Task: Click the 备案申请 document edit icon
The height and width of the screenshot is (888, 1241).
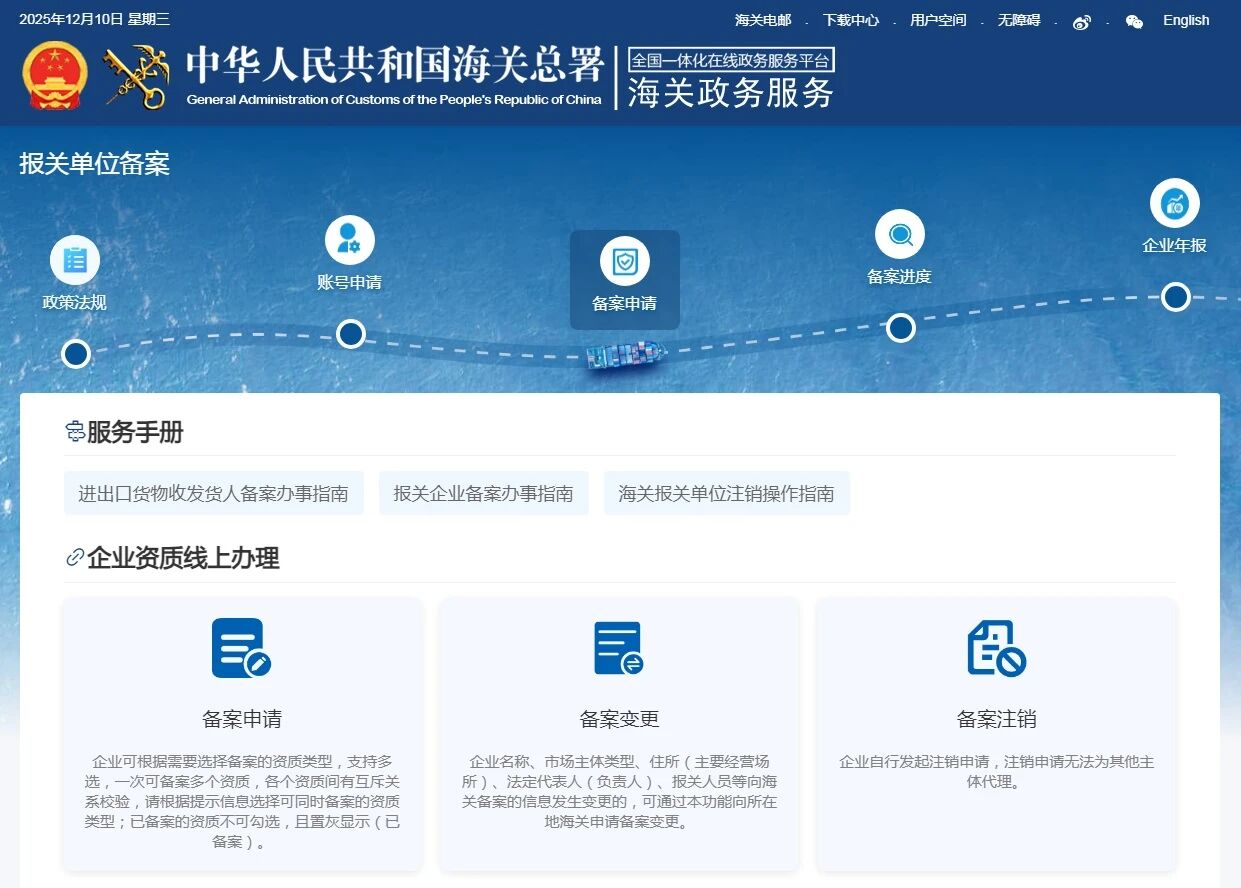Action: (241, 648)
